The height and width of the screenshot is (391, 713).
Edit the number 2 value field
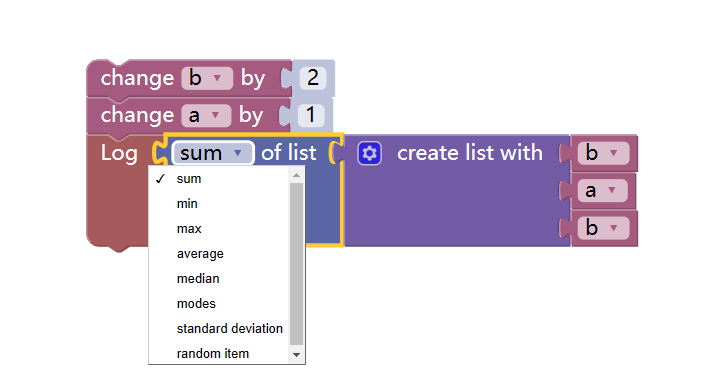coord(312,78)
